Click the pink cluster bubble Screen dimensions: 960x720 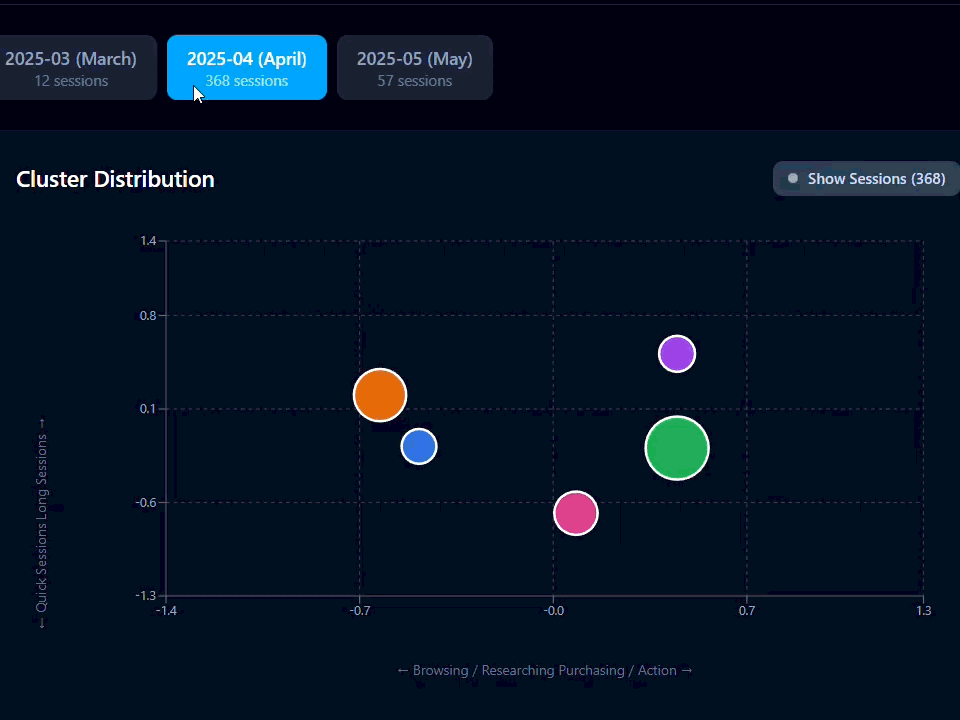click(576, 513)
